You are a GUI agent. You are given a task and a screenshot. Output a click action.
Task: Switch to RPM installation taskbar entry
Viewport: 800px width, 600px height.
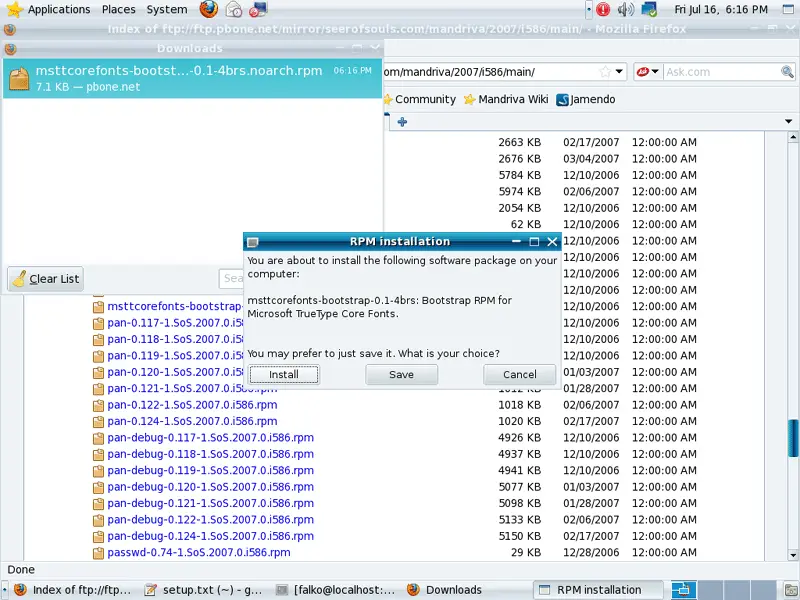pyautogui.click(x=598, y=590)
